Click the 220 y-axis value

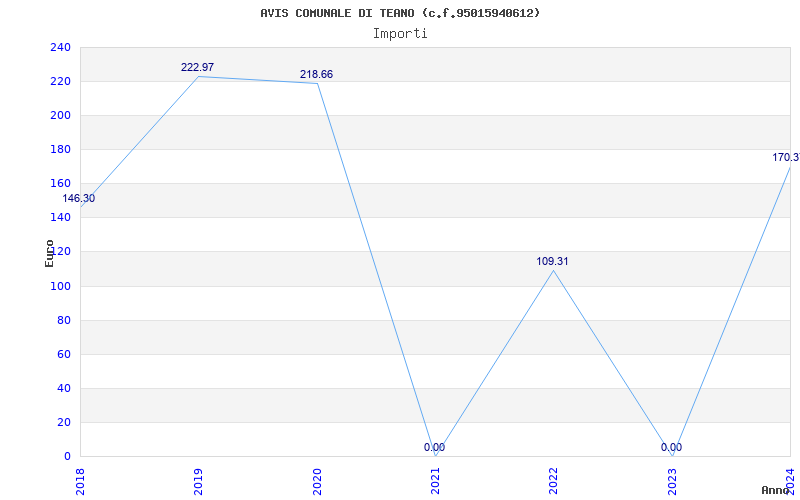pyautogui.click(x=60, y=82)
